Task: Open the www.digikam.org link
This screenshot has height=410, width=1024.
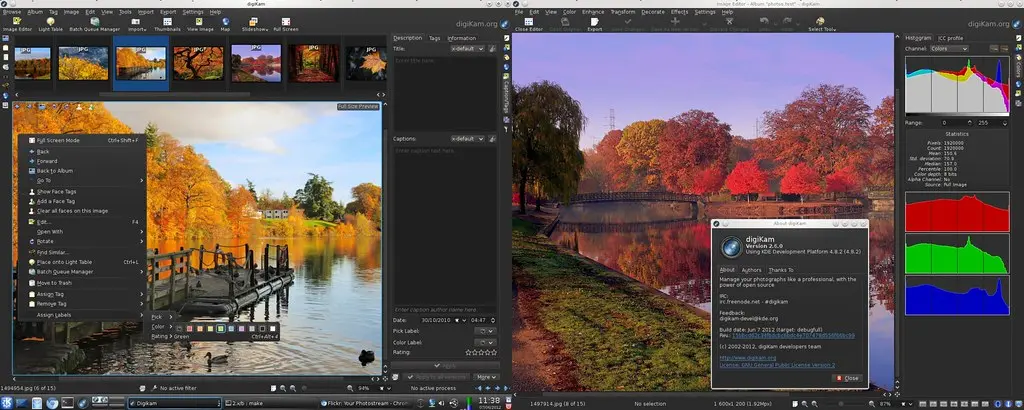Action: [x=748, y=358]
